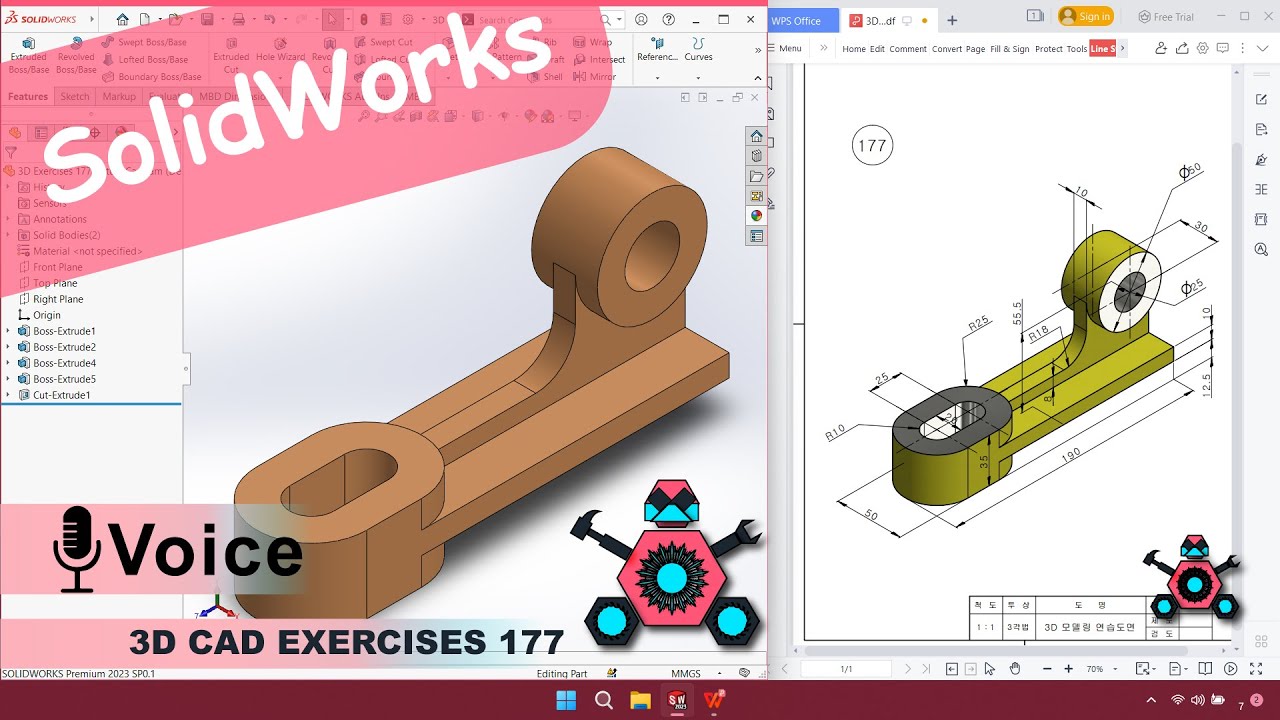
Task: Select the Front Plane tree item
Action: coord(50,267)
